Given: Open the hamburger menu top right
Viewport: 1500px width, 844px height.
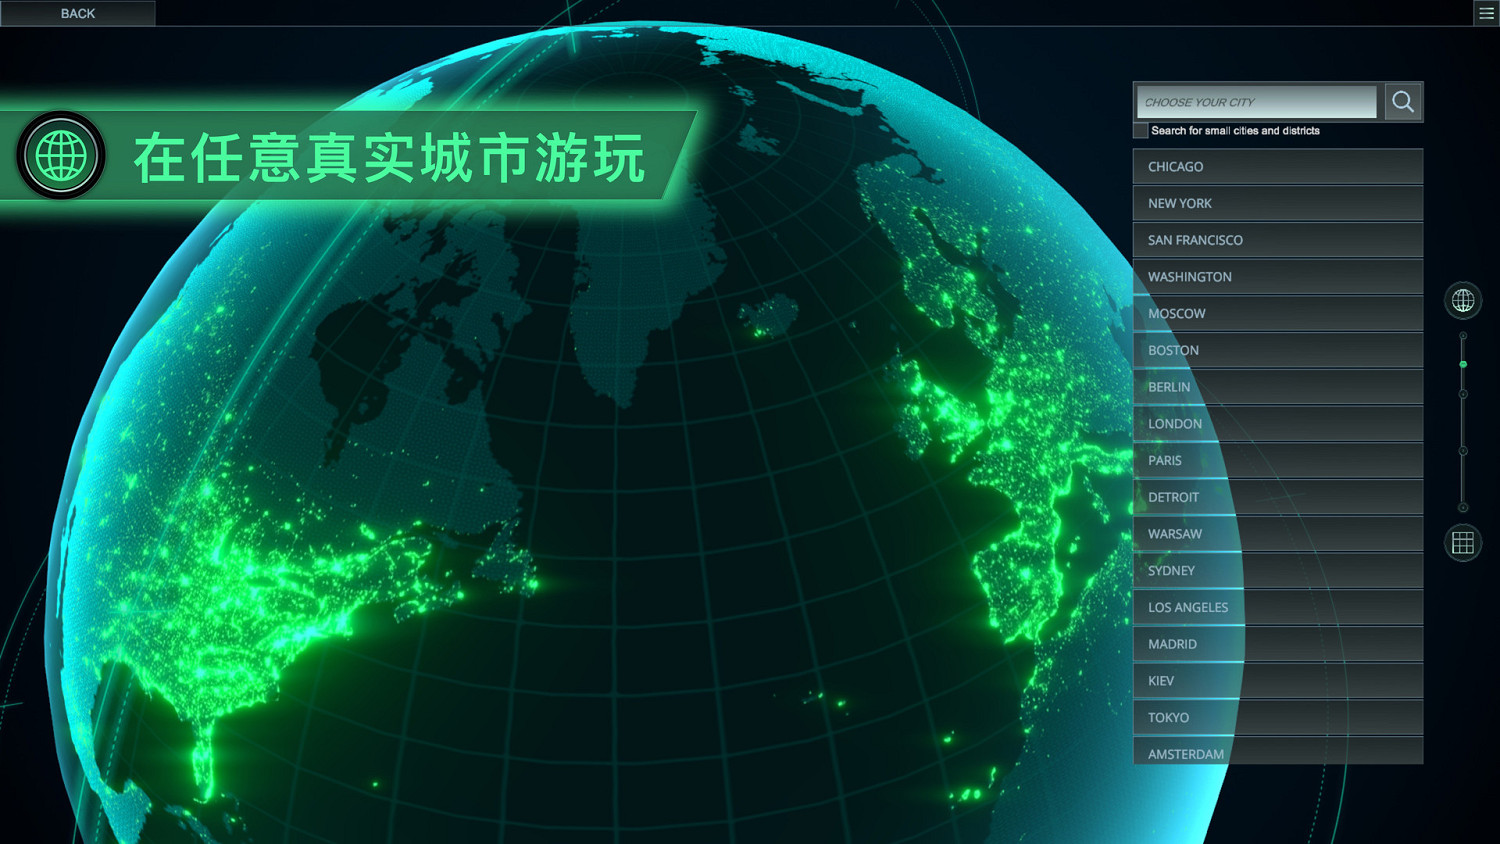Looking at the screenshot, I should pos(1486,13).
